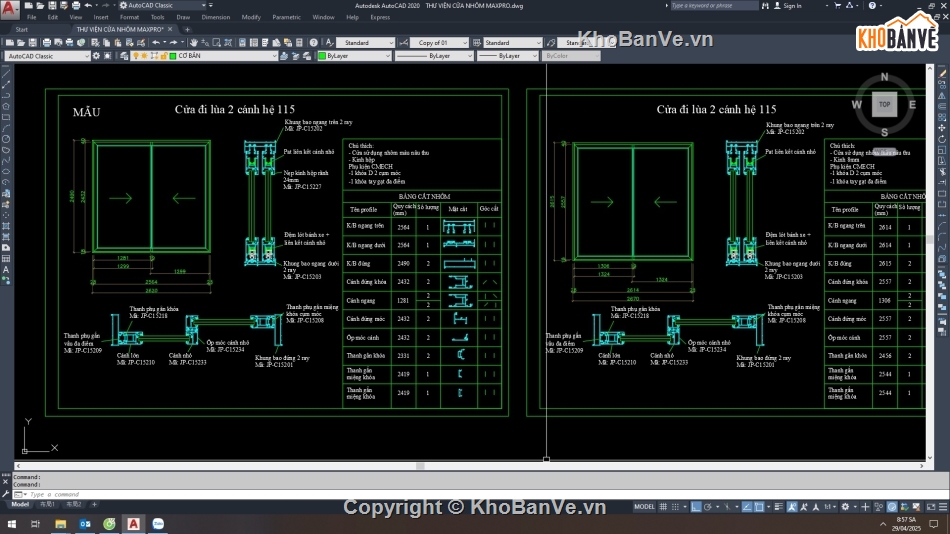The height and width of the screenshot is (534, 950).
Task: Click the Text Style icon
Action: tap(330, 43)
